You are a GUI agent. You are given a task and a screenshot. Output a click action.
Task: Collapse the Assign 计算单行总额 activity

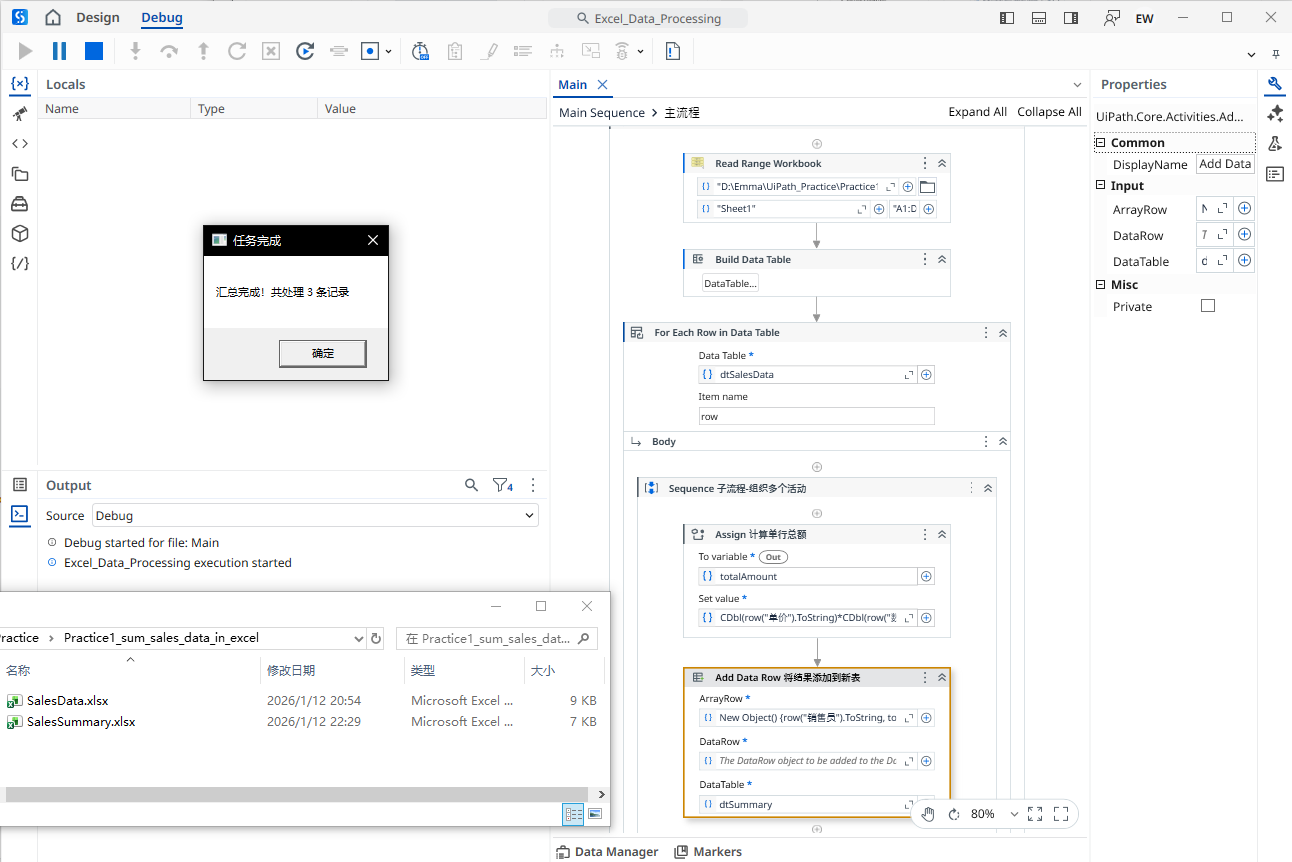pyautogui.click(x=942, y=534)
